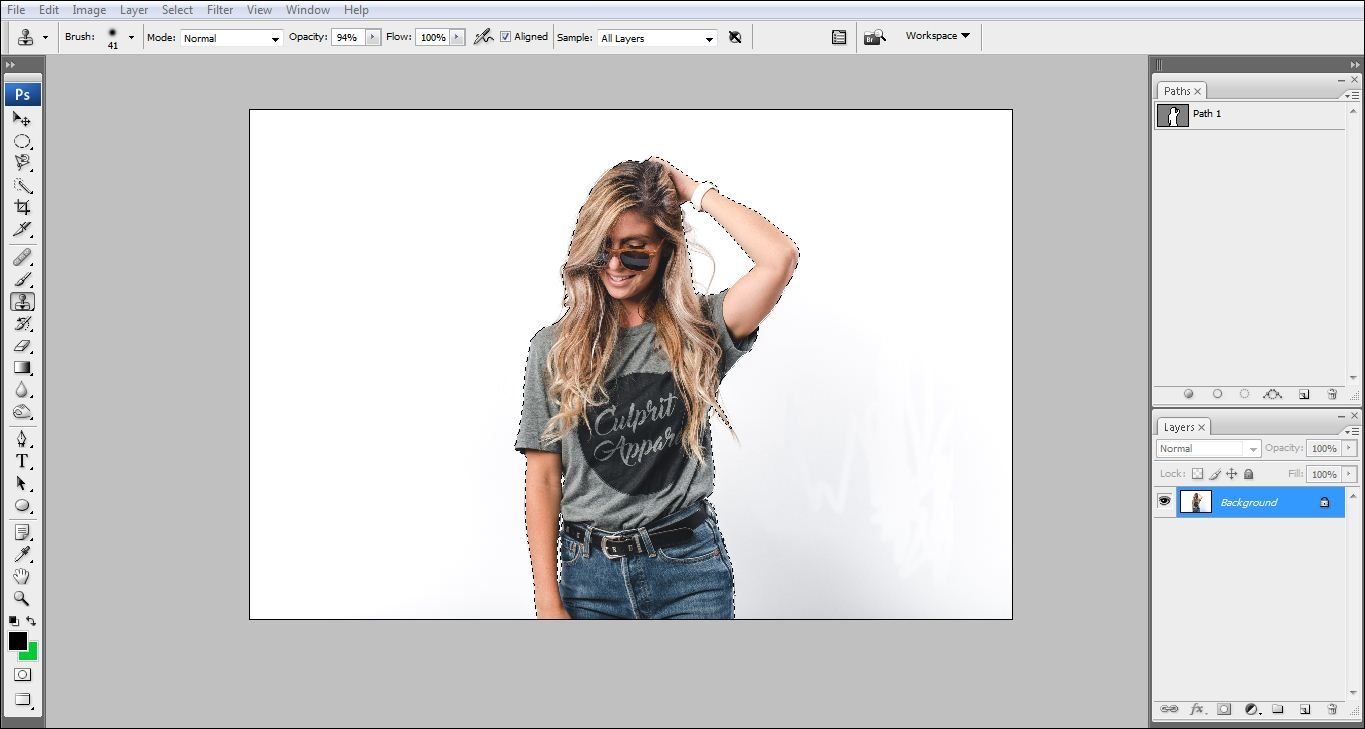The width and height of the screenshot is (1365, 729).
Task: Select the Lasso tool
Action: (22, 163)
